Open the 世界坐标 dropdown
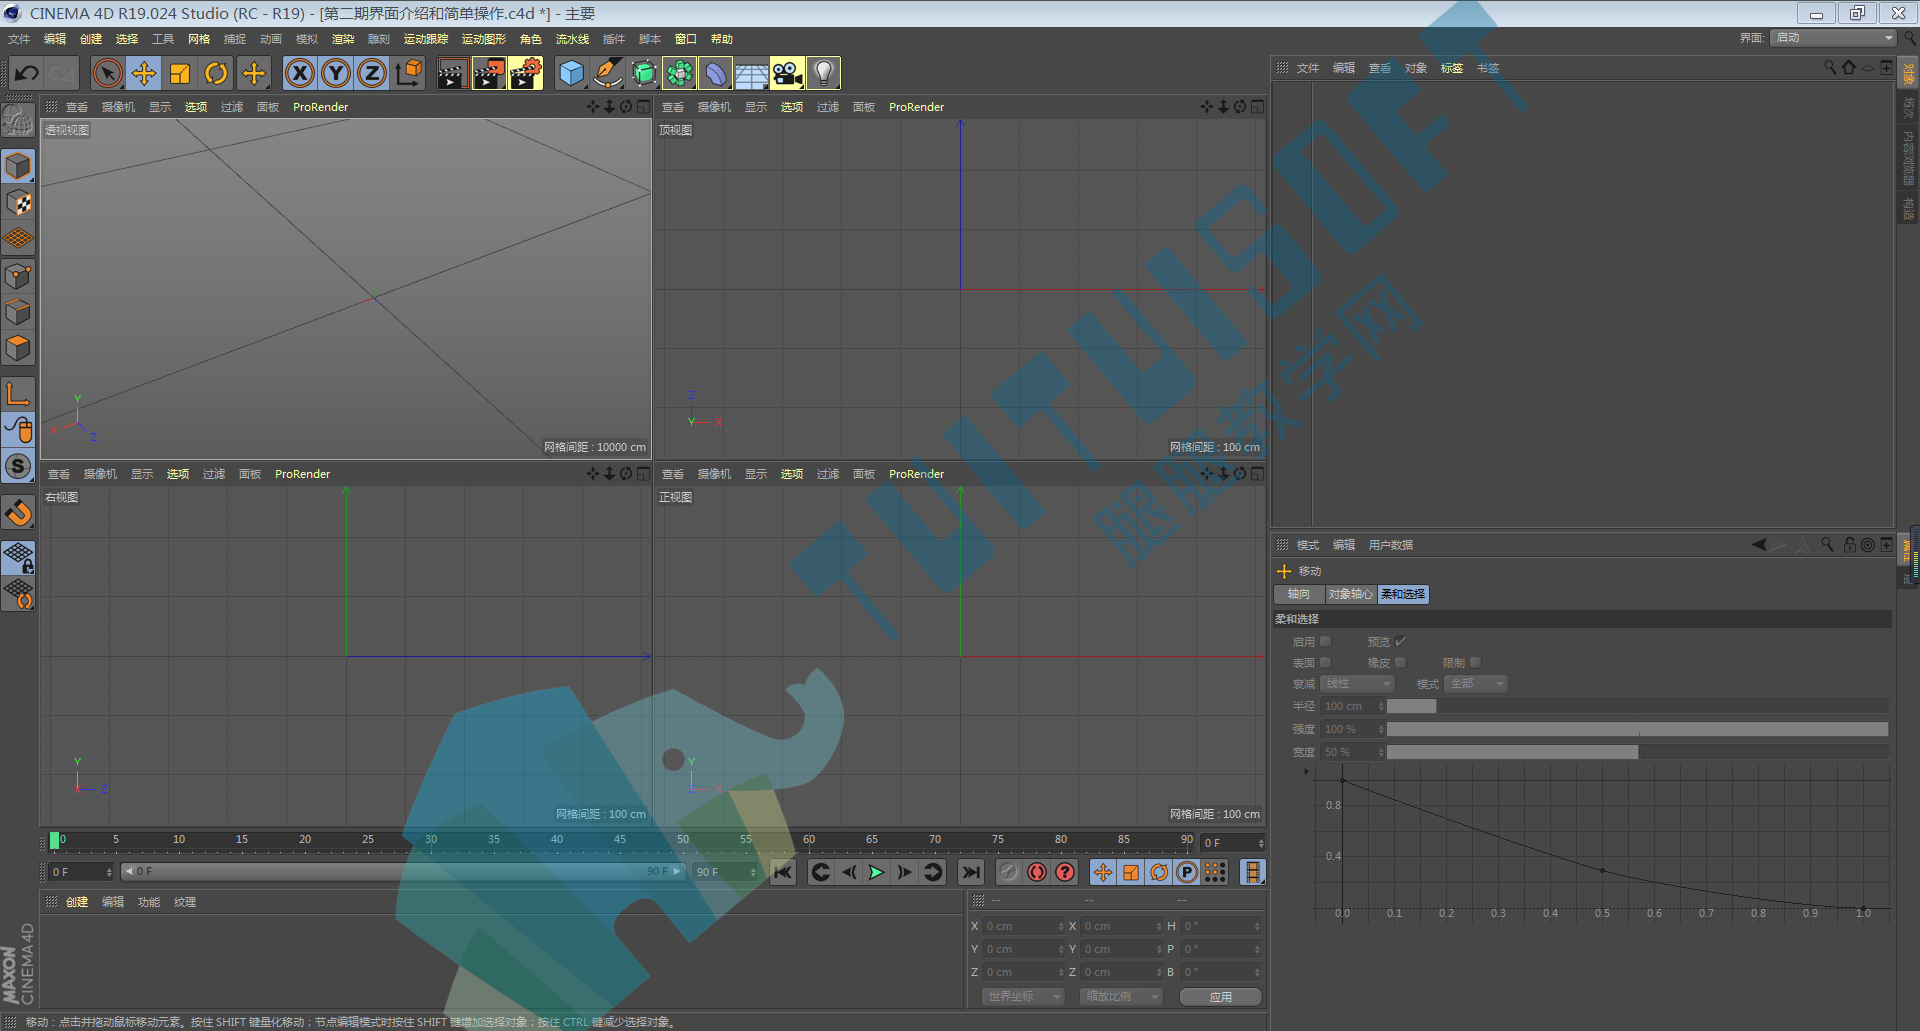 (x=1022, y=997)
